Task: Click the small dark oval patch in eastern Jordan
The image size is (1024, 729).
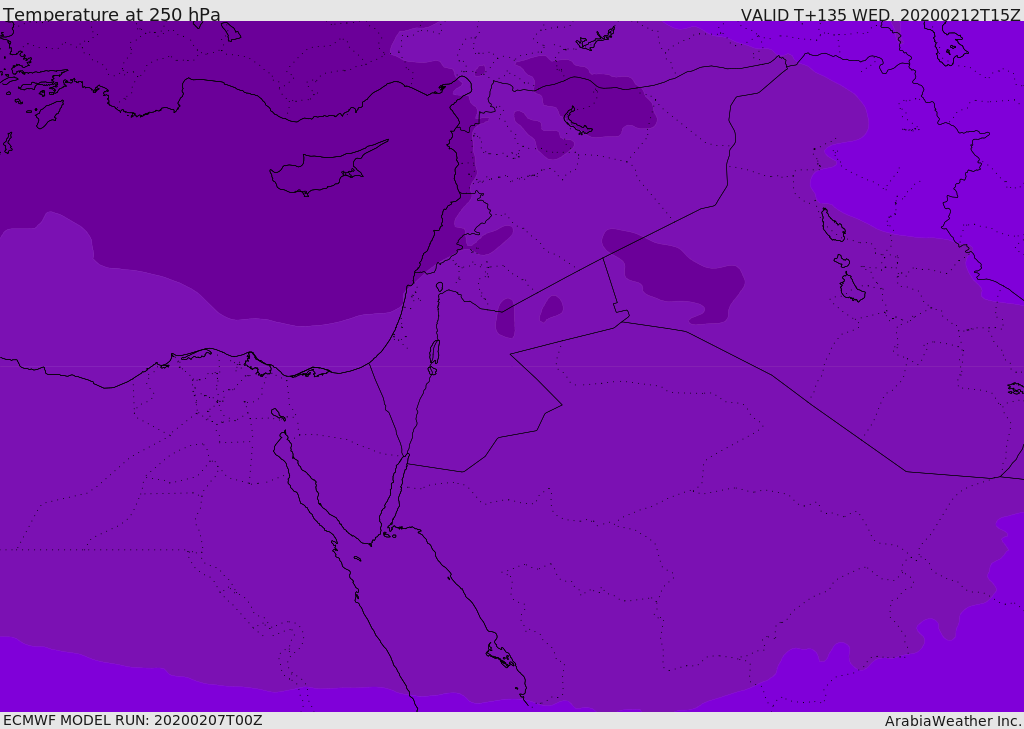Action: 552,308
